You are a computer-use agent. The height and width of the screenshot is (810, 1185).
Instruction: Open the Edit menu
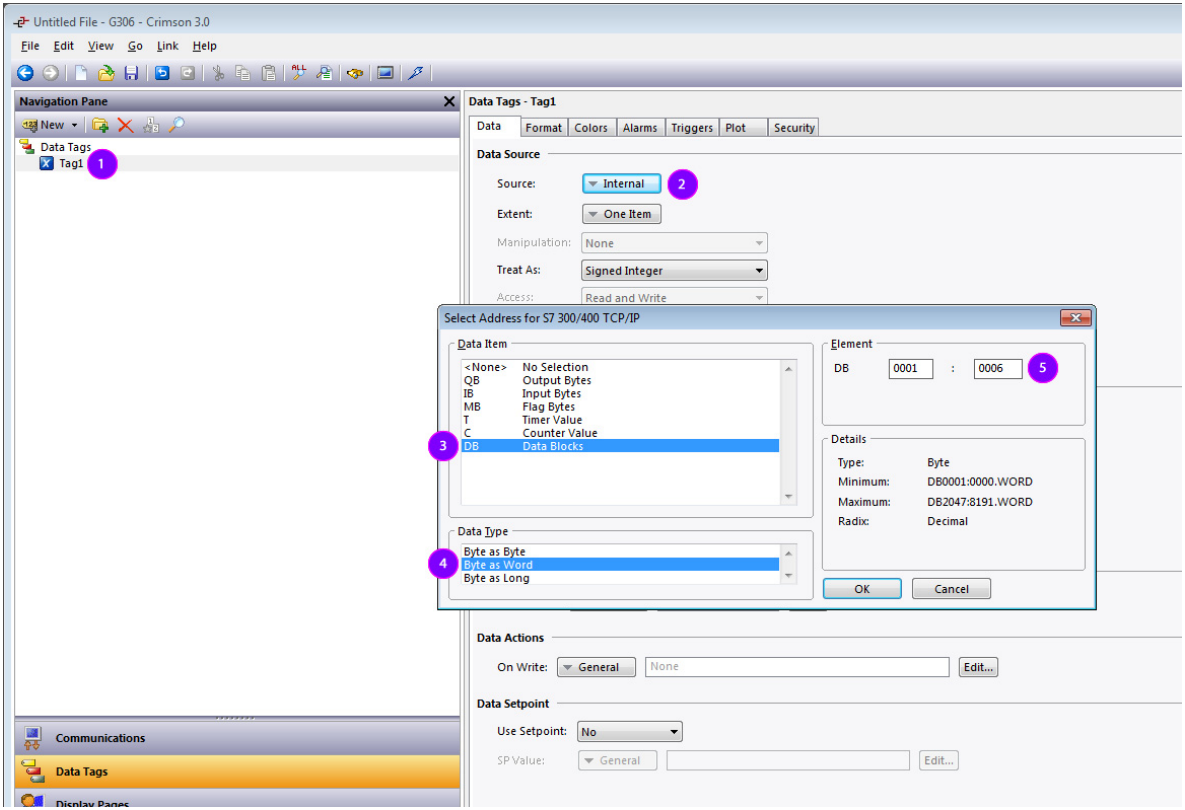tap(63, 46)
